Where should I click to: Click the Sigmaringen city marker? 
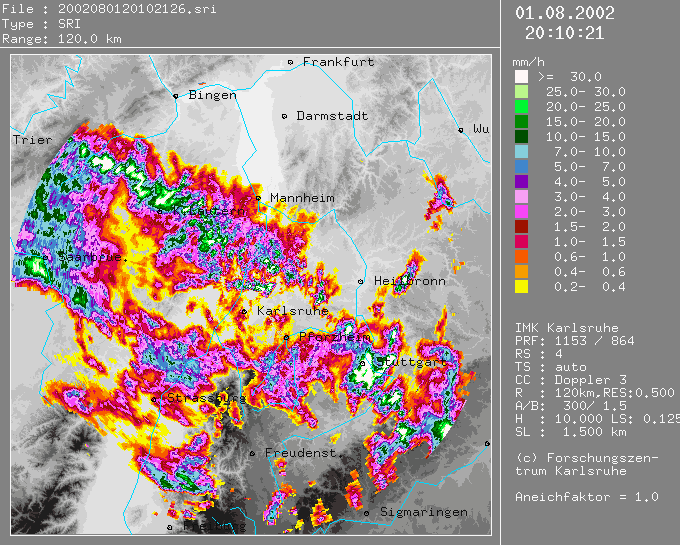[369, 513]
